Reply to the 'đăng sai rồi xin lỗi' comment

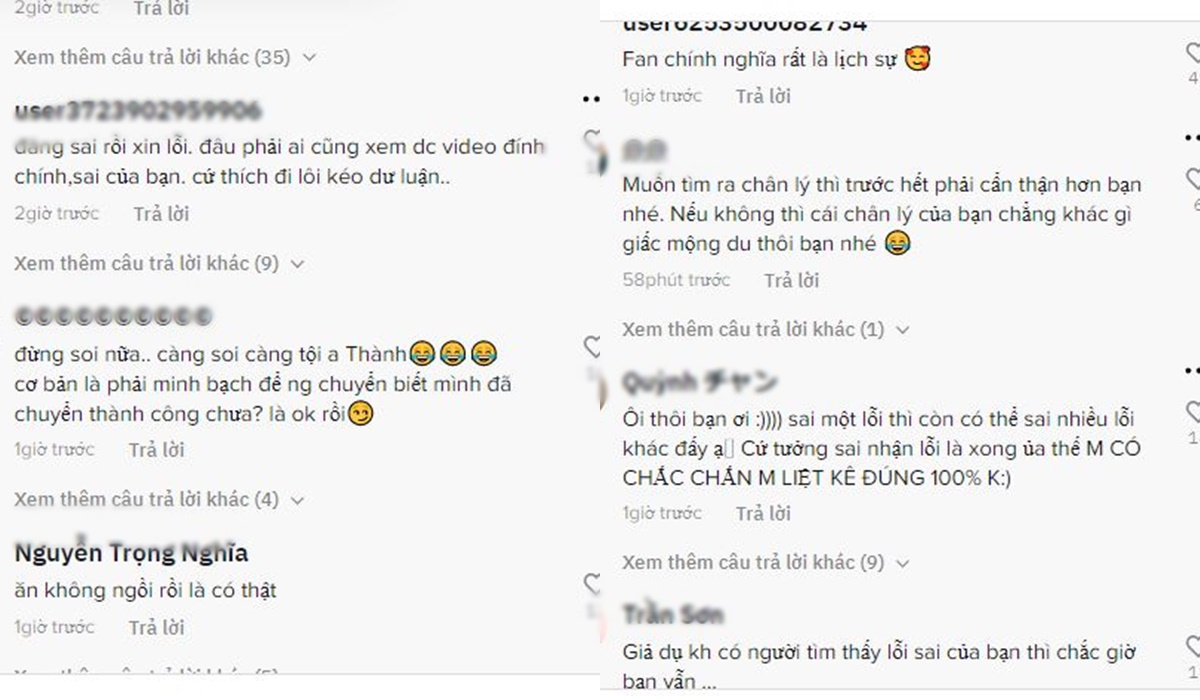point(161,213)
